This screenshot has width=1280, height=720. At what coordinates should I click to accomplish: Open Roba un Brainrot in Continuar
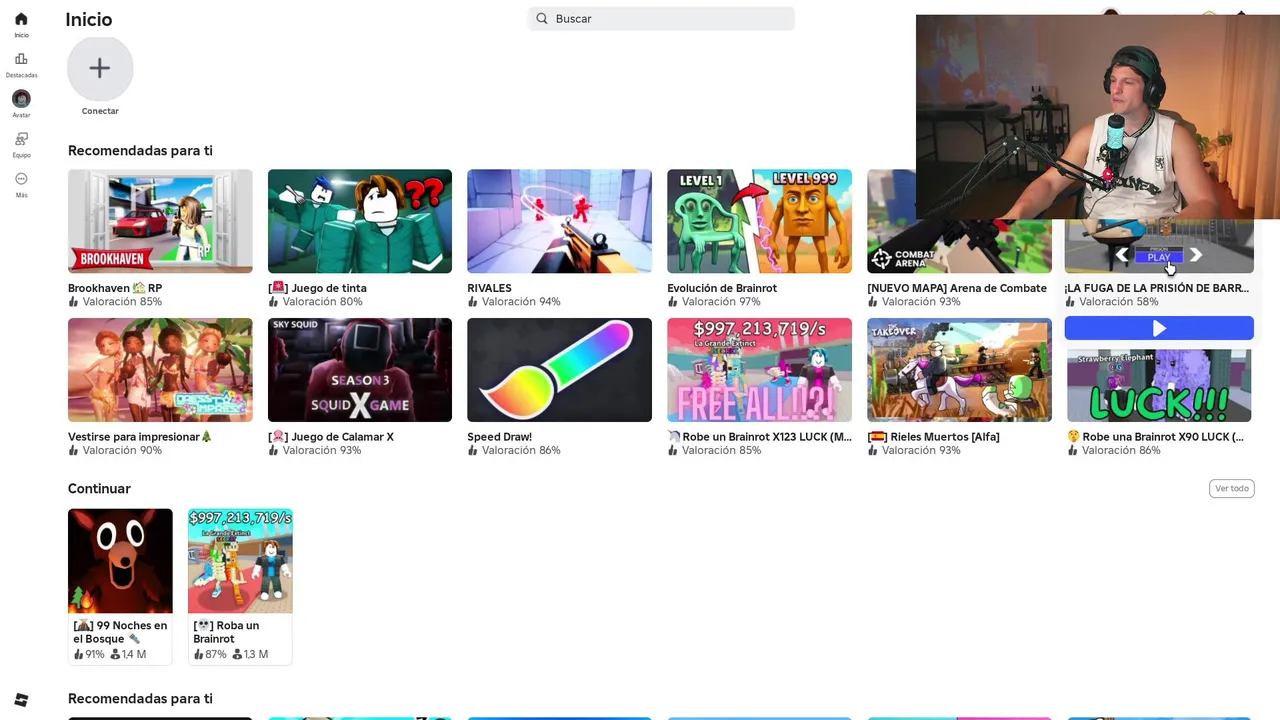(240, 561)
